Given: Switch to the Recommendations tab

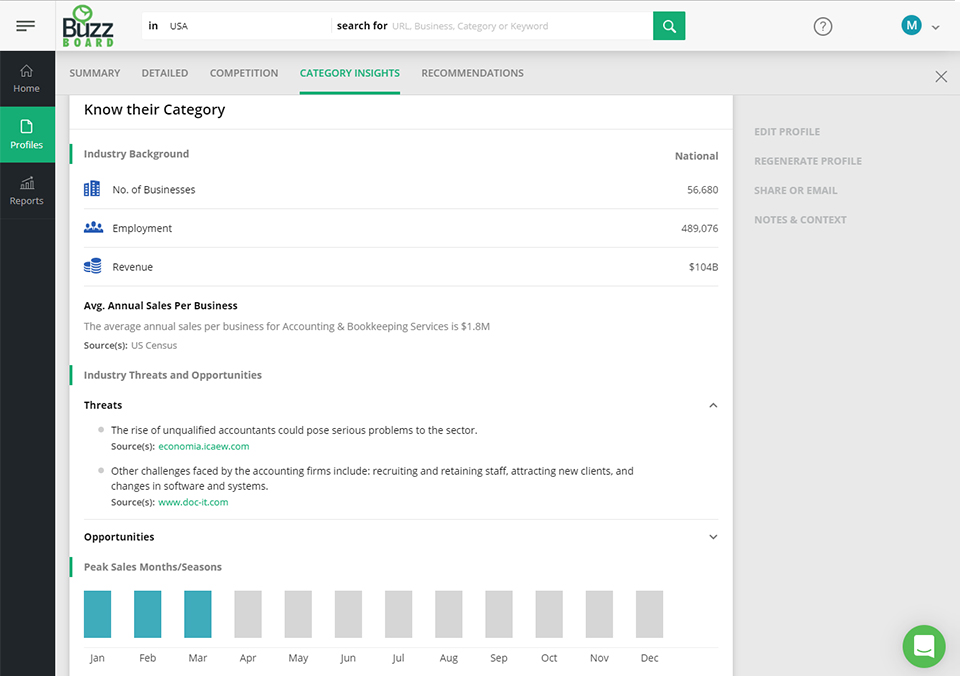Looking at the screenshot, I should (x=472, y=73).
